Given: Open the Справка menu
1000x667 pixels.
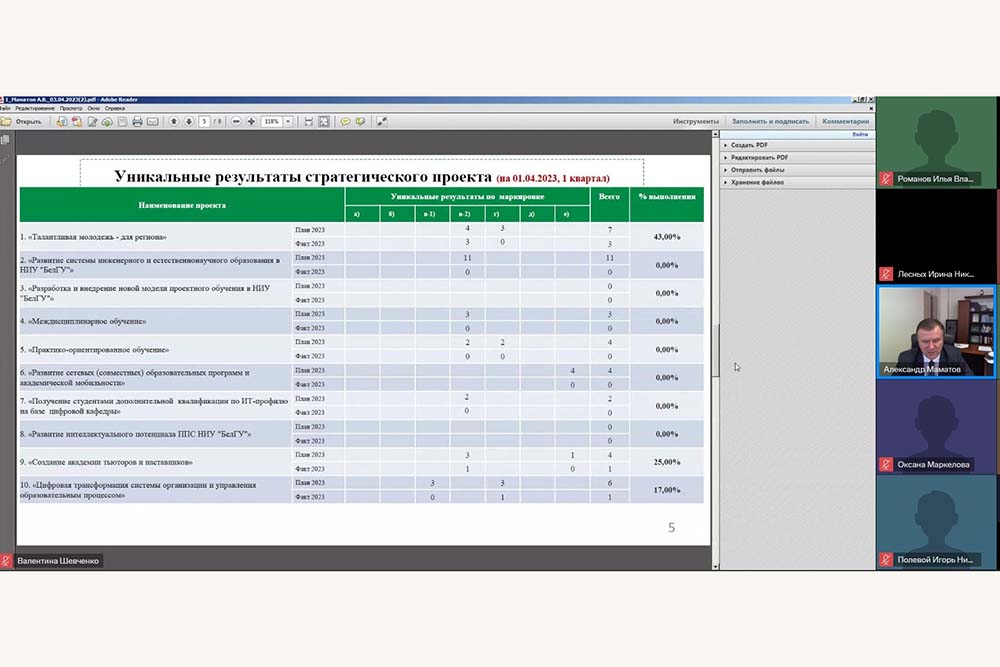Looking at the screenshot, I should [x=115, y=108].
